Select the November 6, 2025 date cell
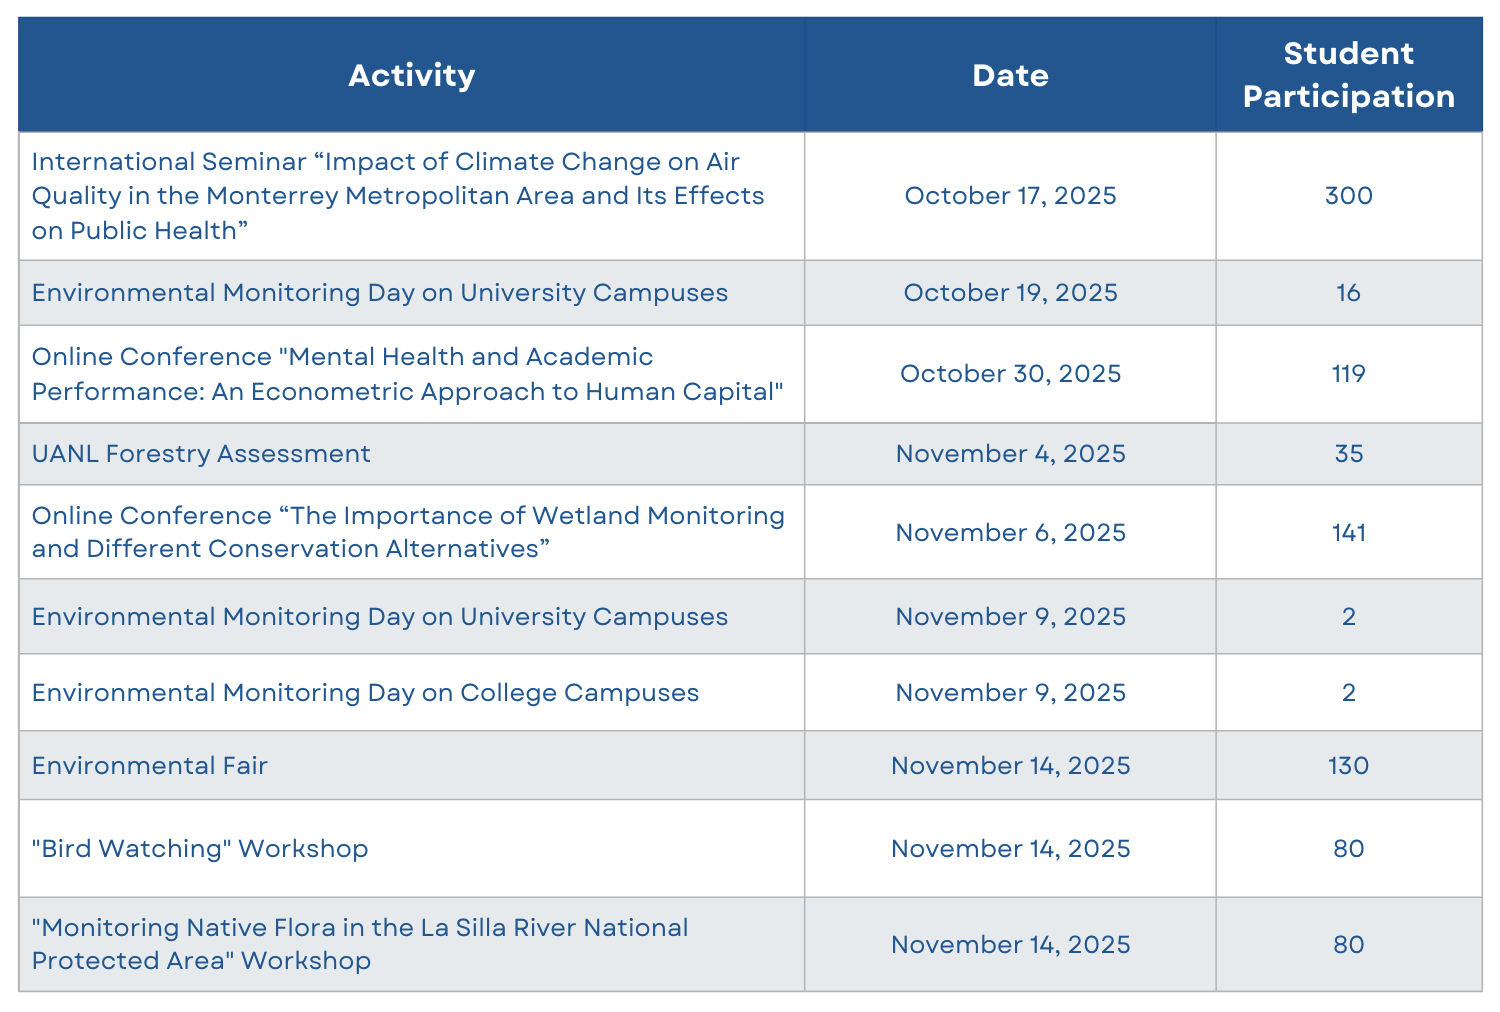Screen dimensions: 1500x1012 pyautogui.click(x=1010, y=532)
